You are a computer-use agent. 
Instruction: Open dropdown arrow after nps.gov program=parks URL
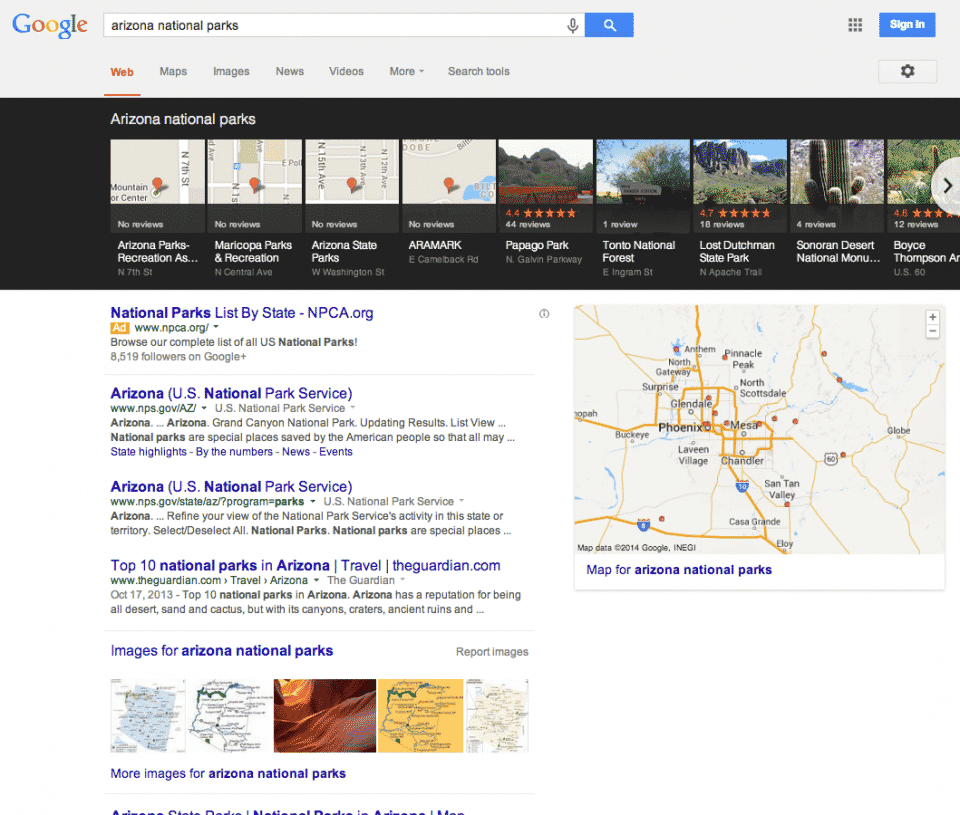click(x=313, y=501)
